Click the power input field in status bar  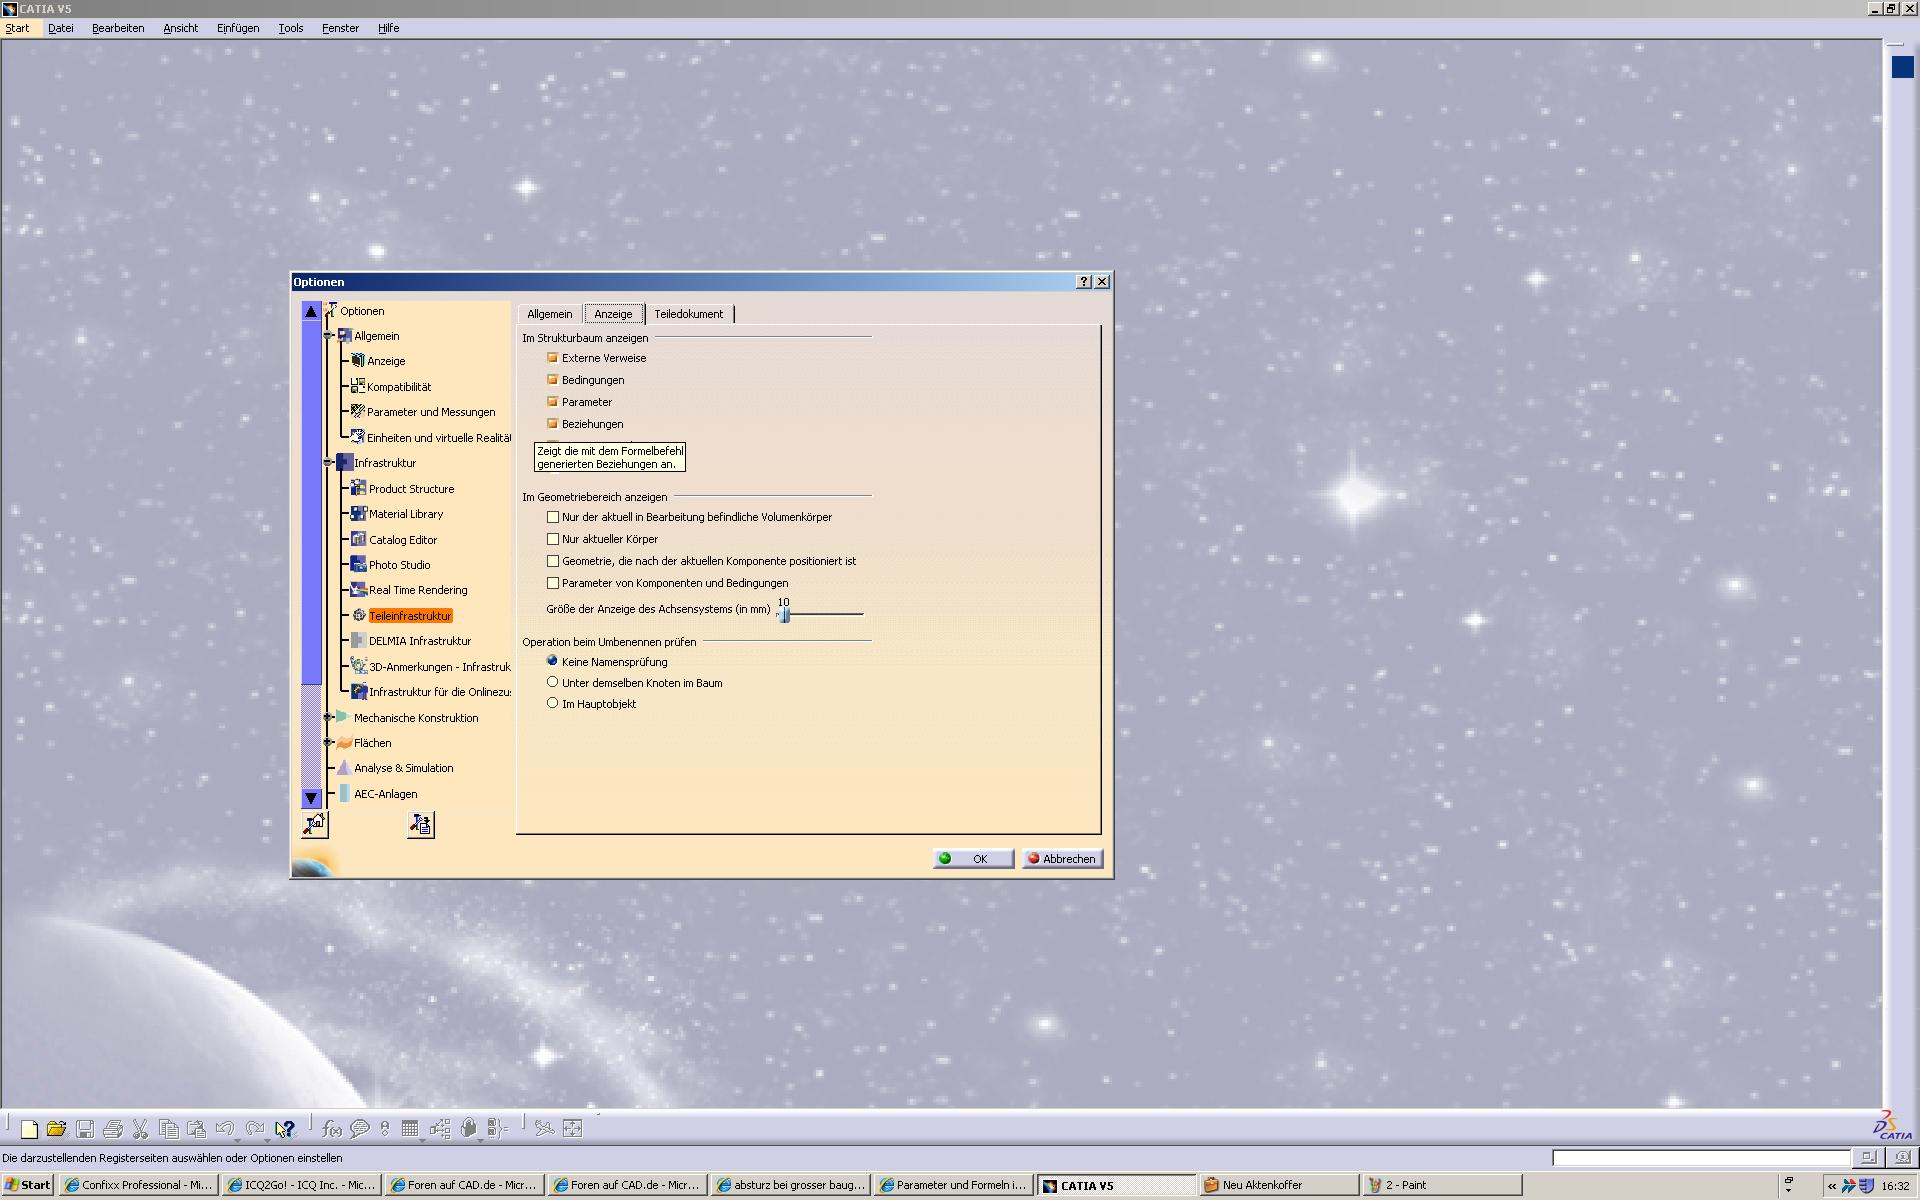click(1700, 1158)
